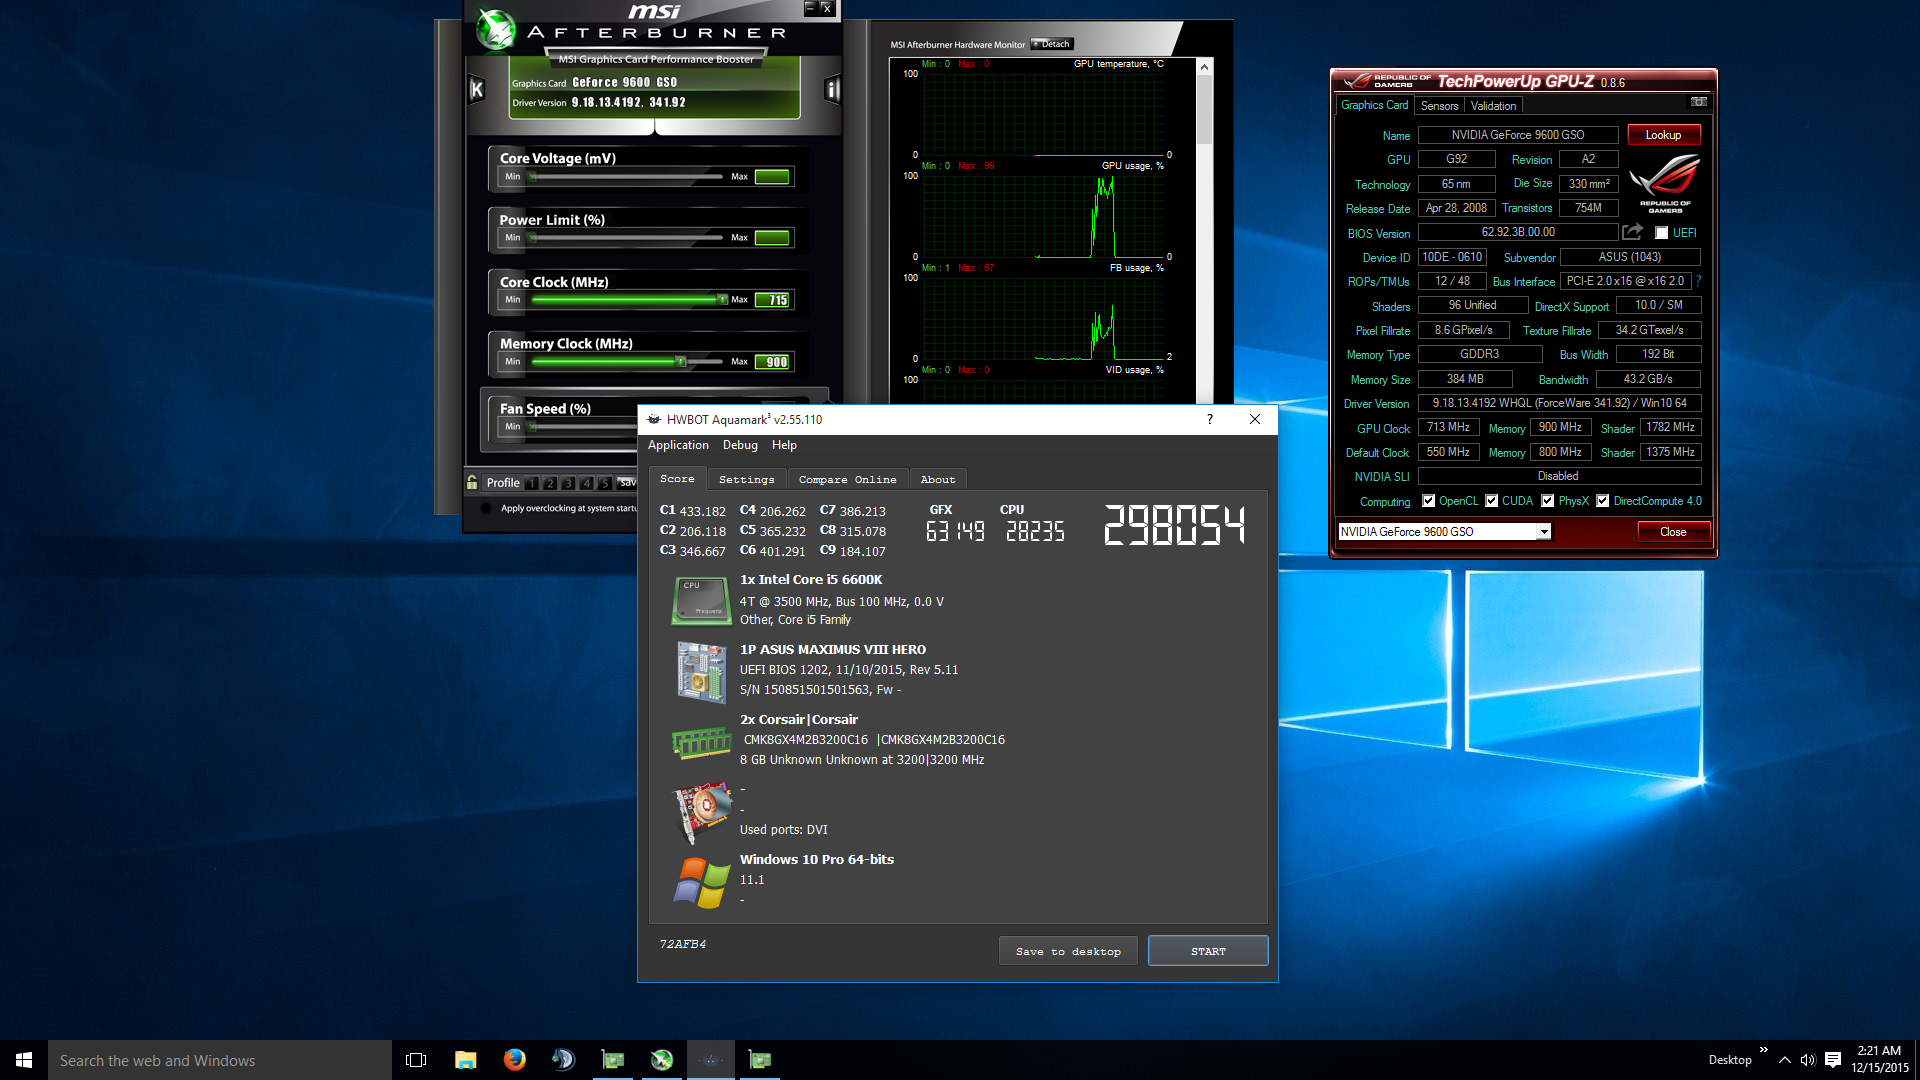This screenshot has width=1920, height=1080.
Task: Open the Help menu in Aquamark
Action: coord(784,445)
